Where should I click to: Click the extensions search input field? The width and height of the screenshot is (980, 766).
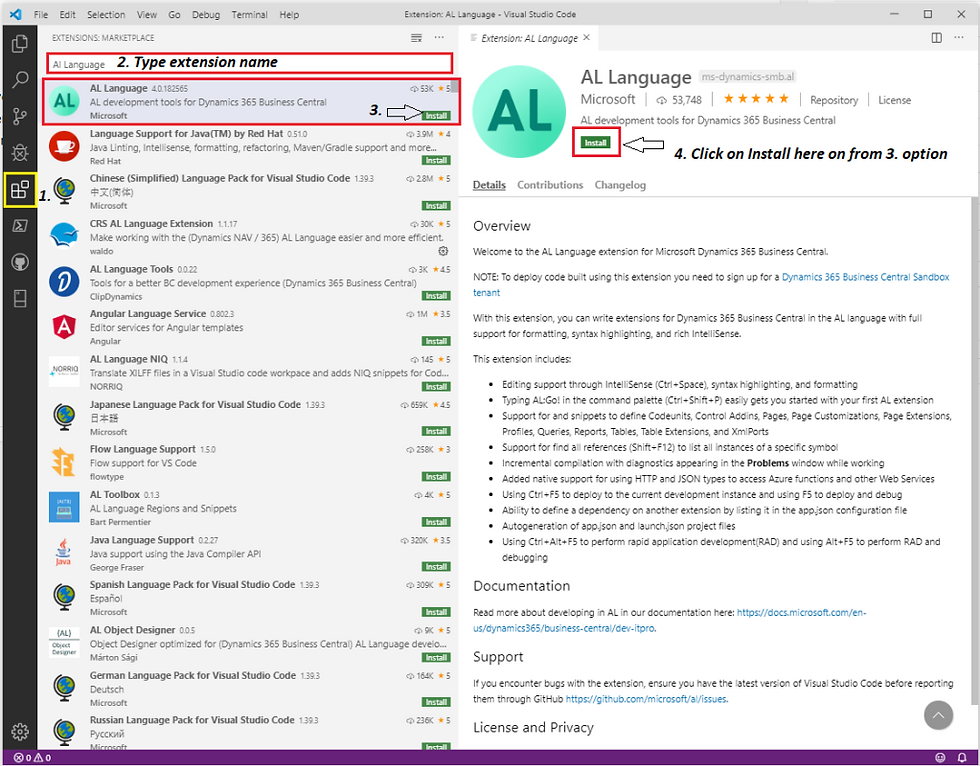click(x=249, y=63)
